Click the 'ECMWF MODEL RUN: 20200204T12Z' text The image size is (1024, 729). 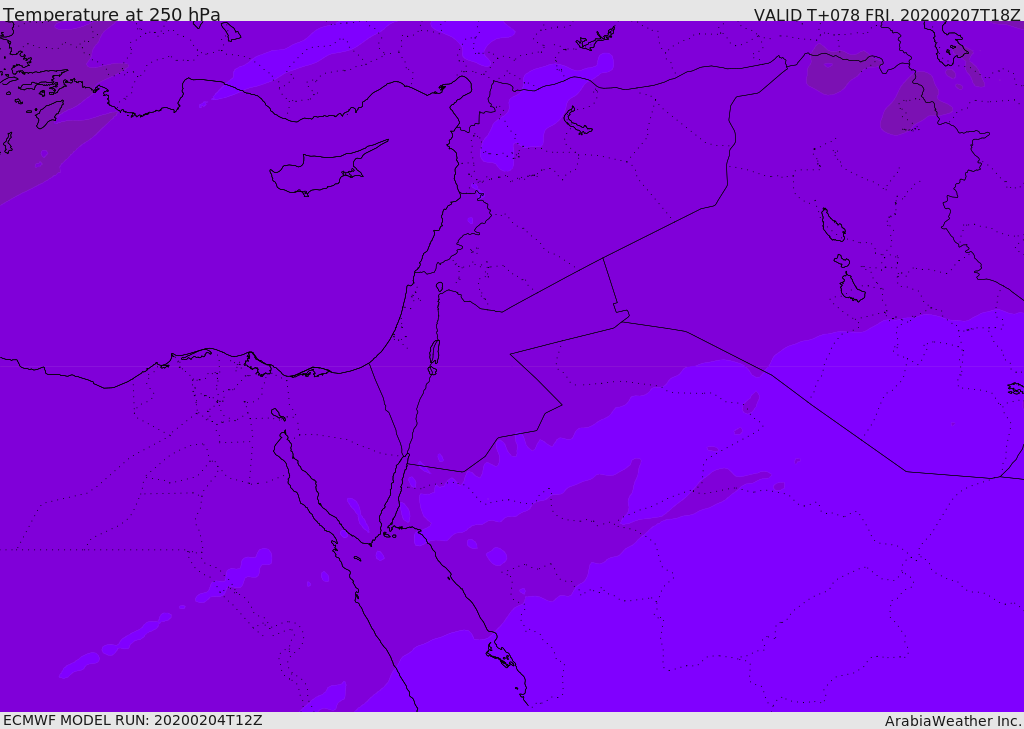[133, 720]
